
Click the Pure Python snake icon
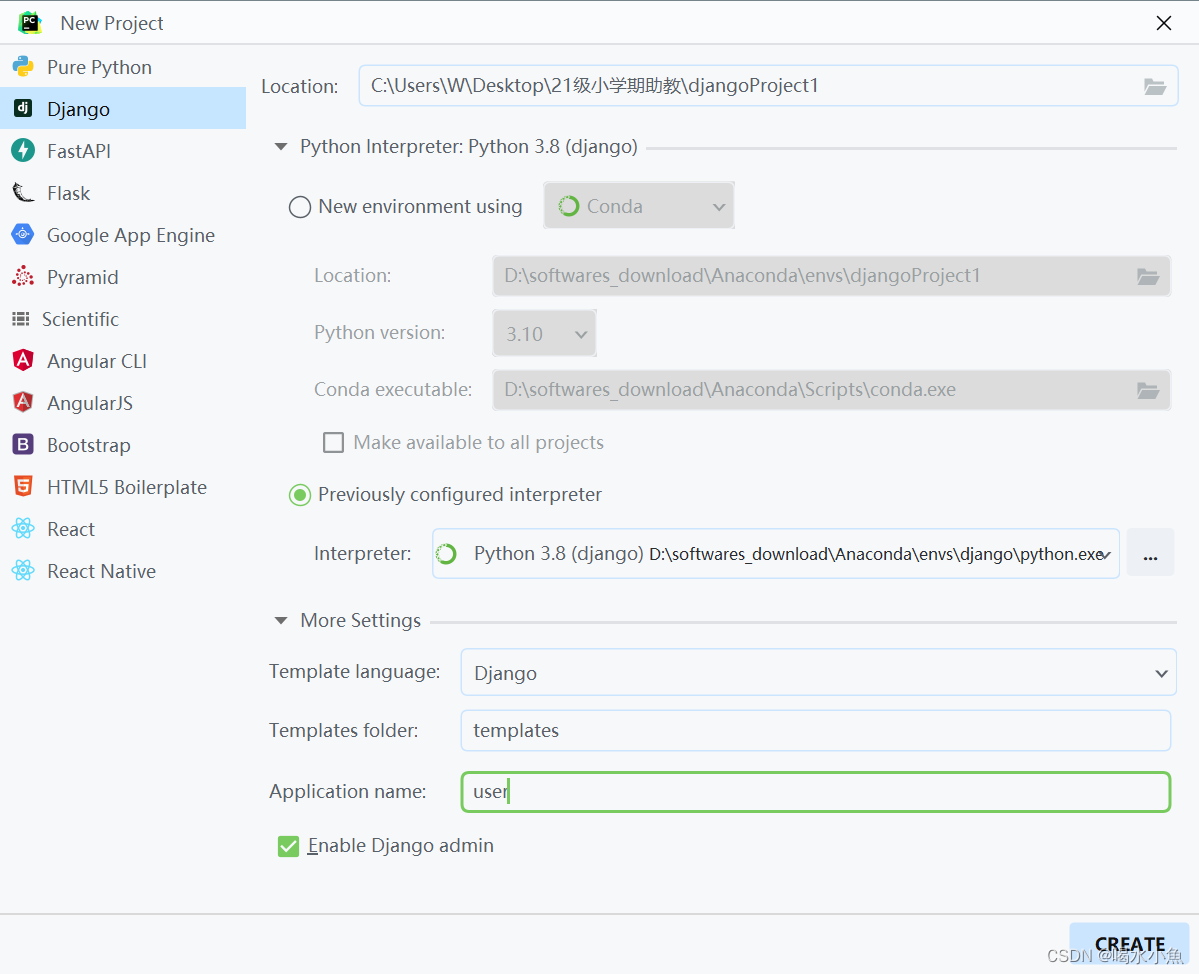pyautogui.click(x=23, y=67)
